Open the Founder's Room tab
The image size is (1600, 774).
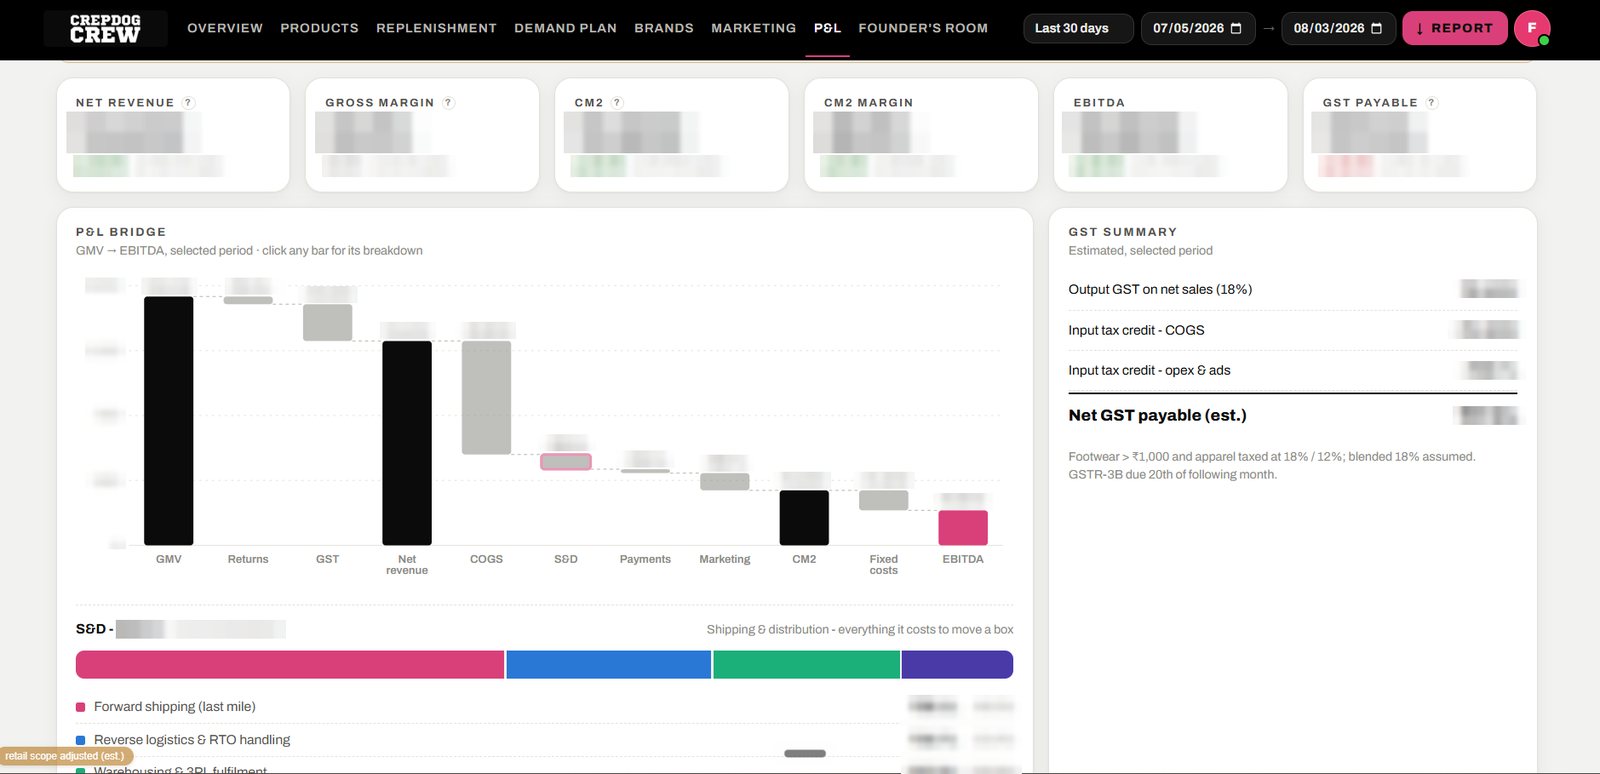point(923,28)
